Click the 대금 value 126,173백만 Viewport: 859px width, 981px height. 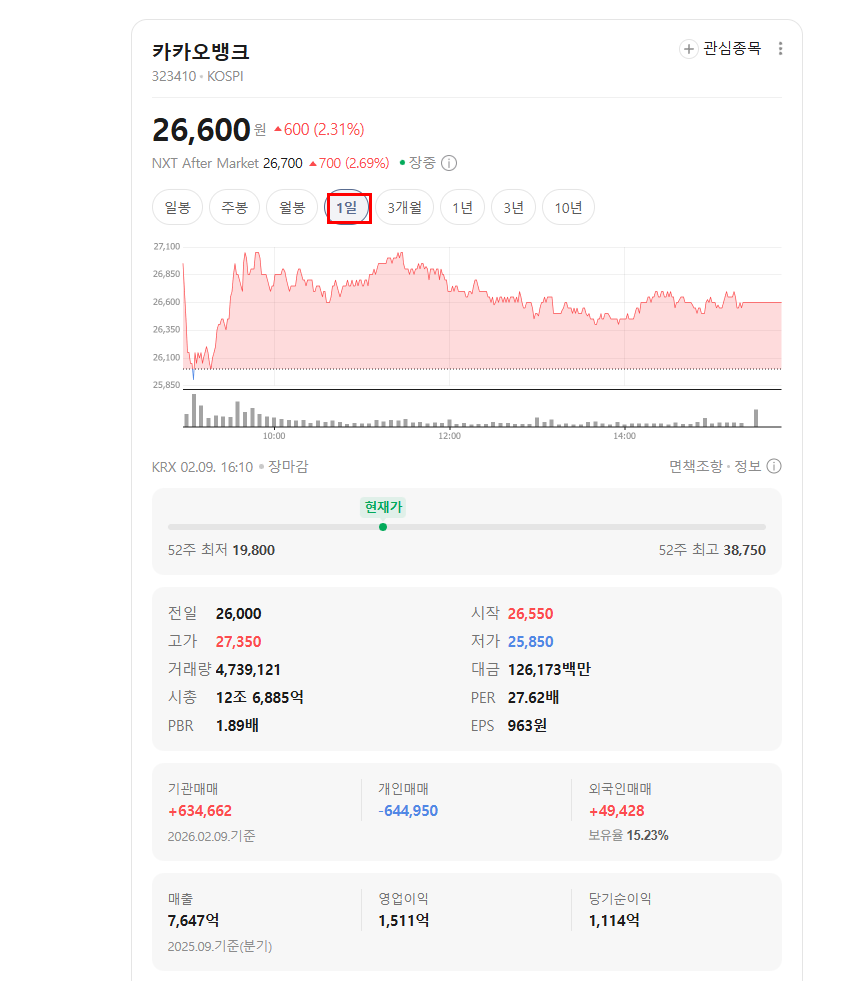coord(549,670)
